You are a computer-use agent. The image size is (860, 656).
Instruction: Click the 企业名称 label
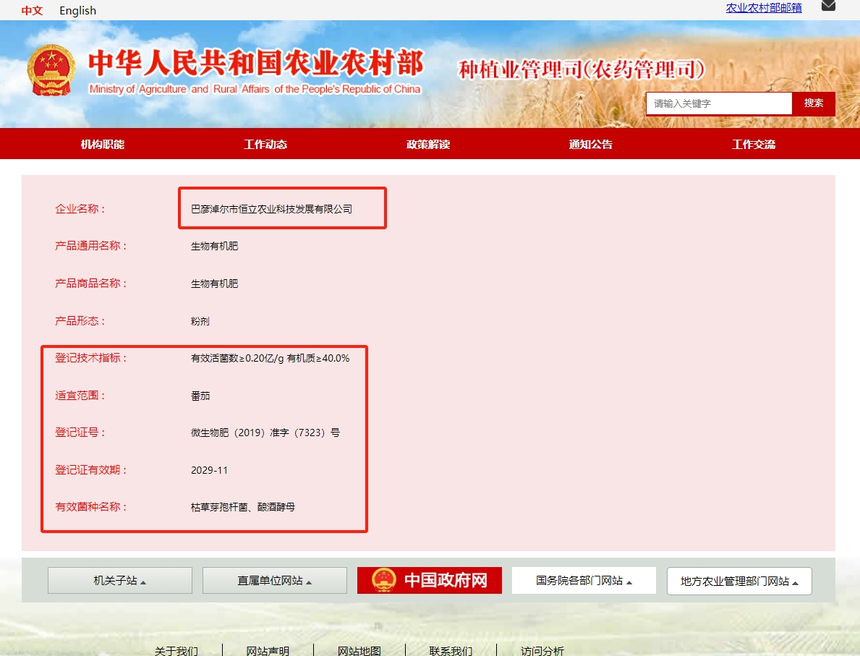(80, 209)
